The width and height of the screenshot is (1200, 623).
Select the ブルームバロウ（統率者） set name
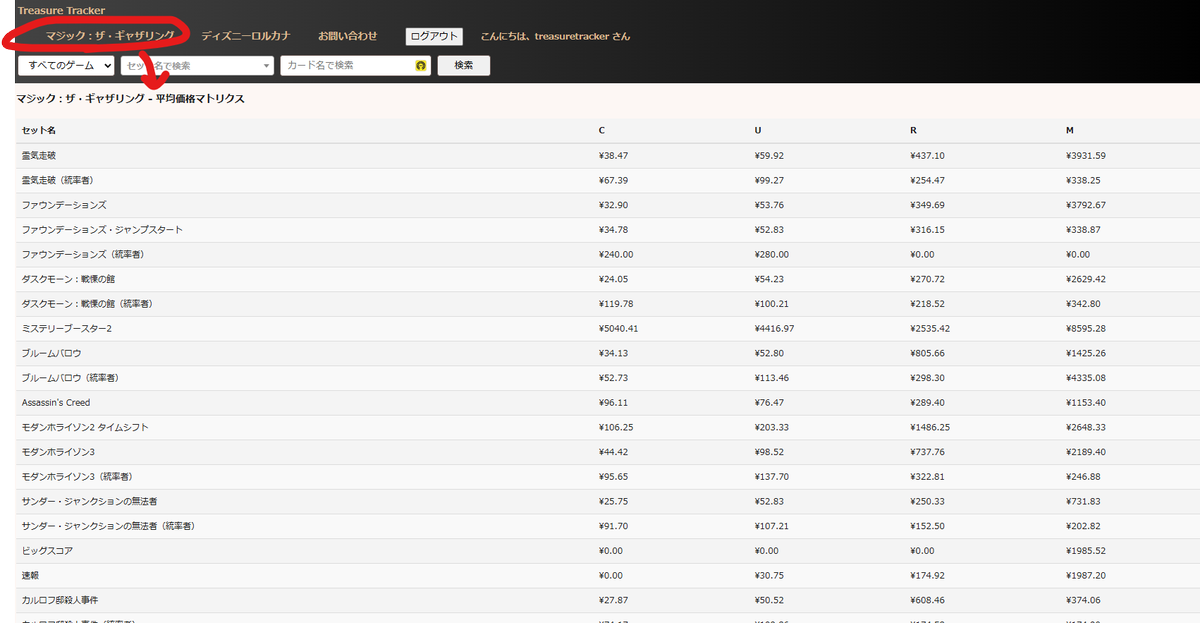[70, 378]
